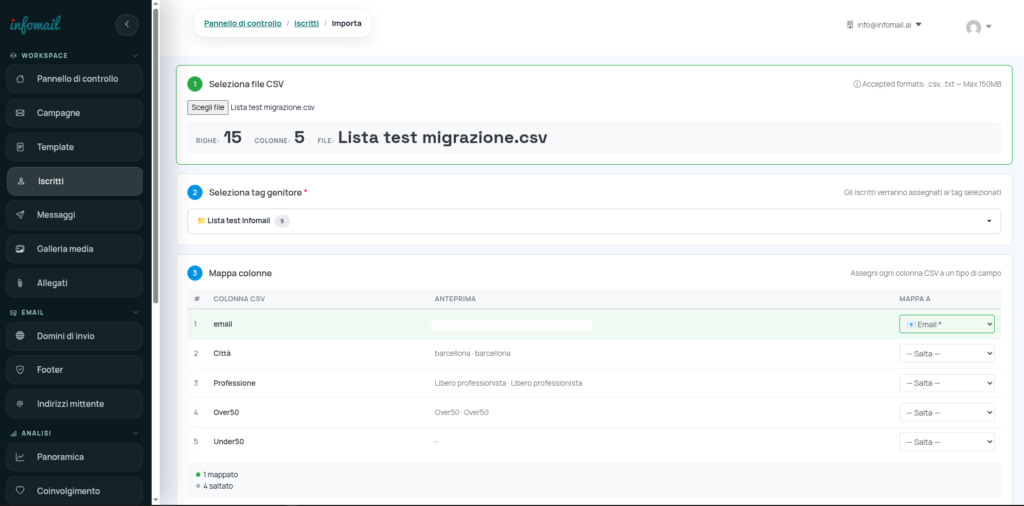Screen dimensions: 1024x506
Task: Click the Galleria media image icon
Action: pos(21,249)
